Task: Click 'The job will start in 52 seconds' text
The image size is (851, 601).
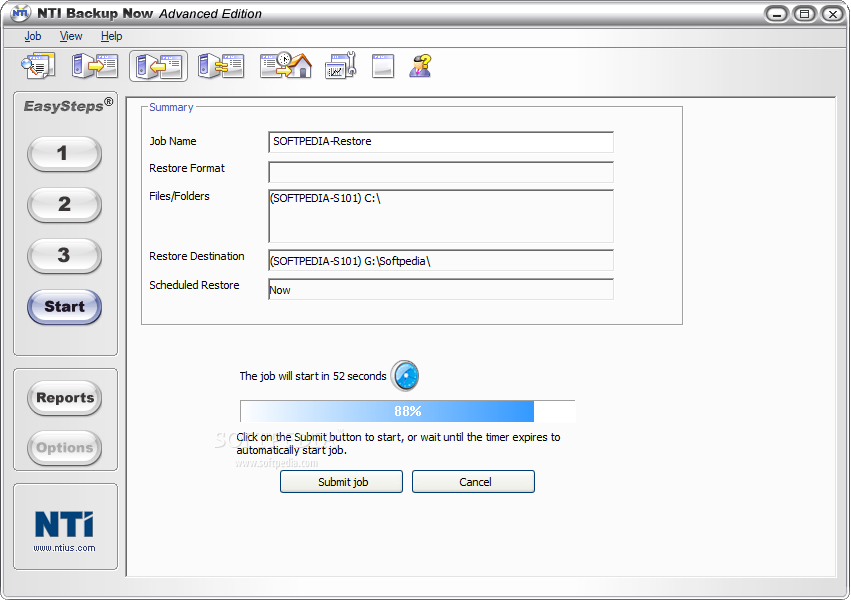Action: (x=313, y=376)
